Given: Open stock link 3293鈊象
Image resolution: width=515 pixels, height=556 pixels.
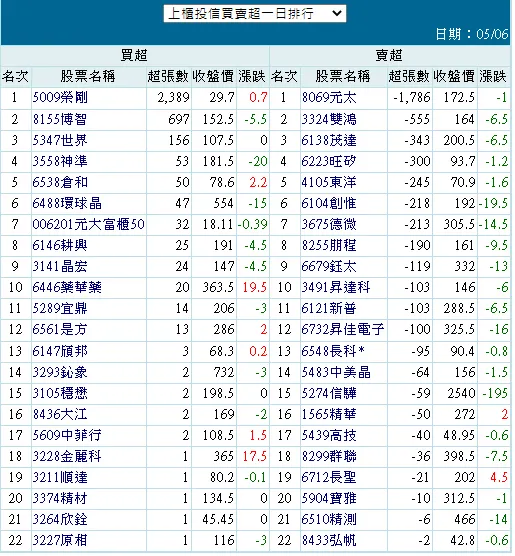Looking at the screenshot, I should 60,372.
